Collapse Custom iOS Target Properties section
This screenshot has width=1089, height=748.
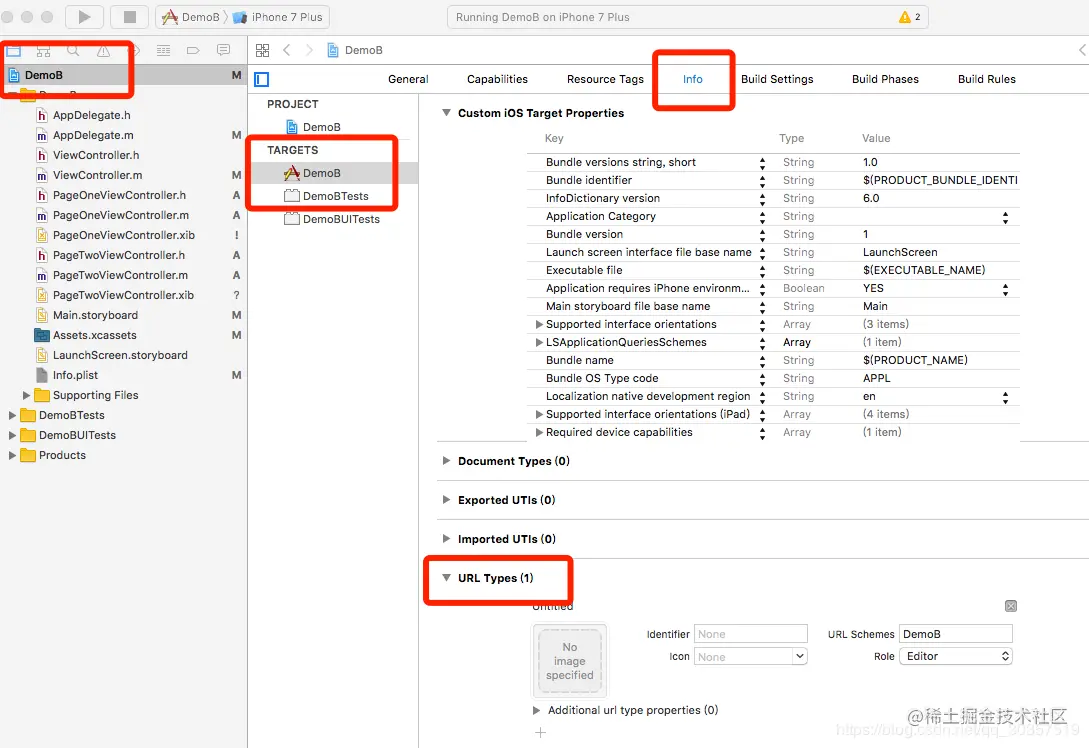click(x=447, y=113)
